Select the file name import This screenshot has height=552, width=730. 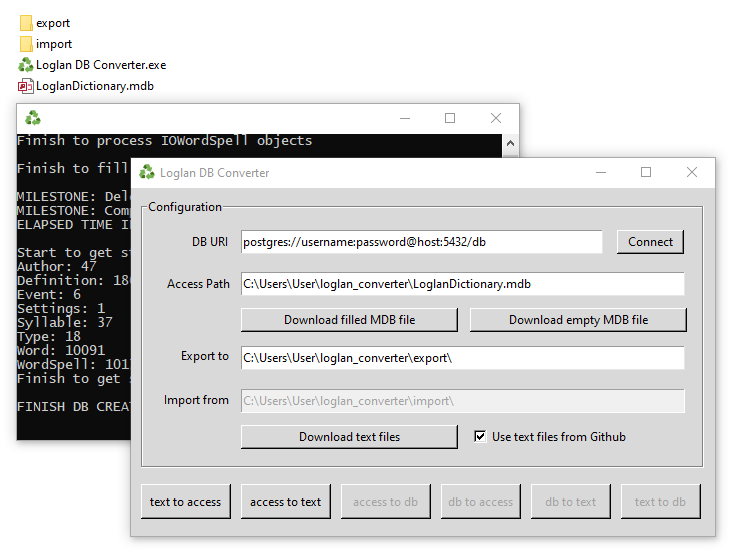click(54, 44)
